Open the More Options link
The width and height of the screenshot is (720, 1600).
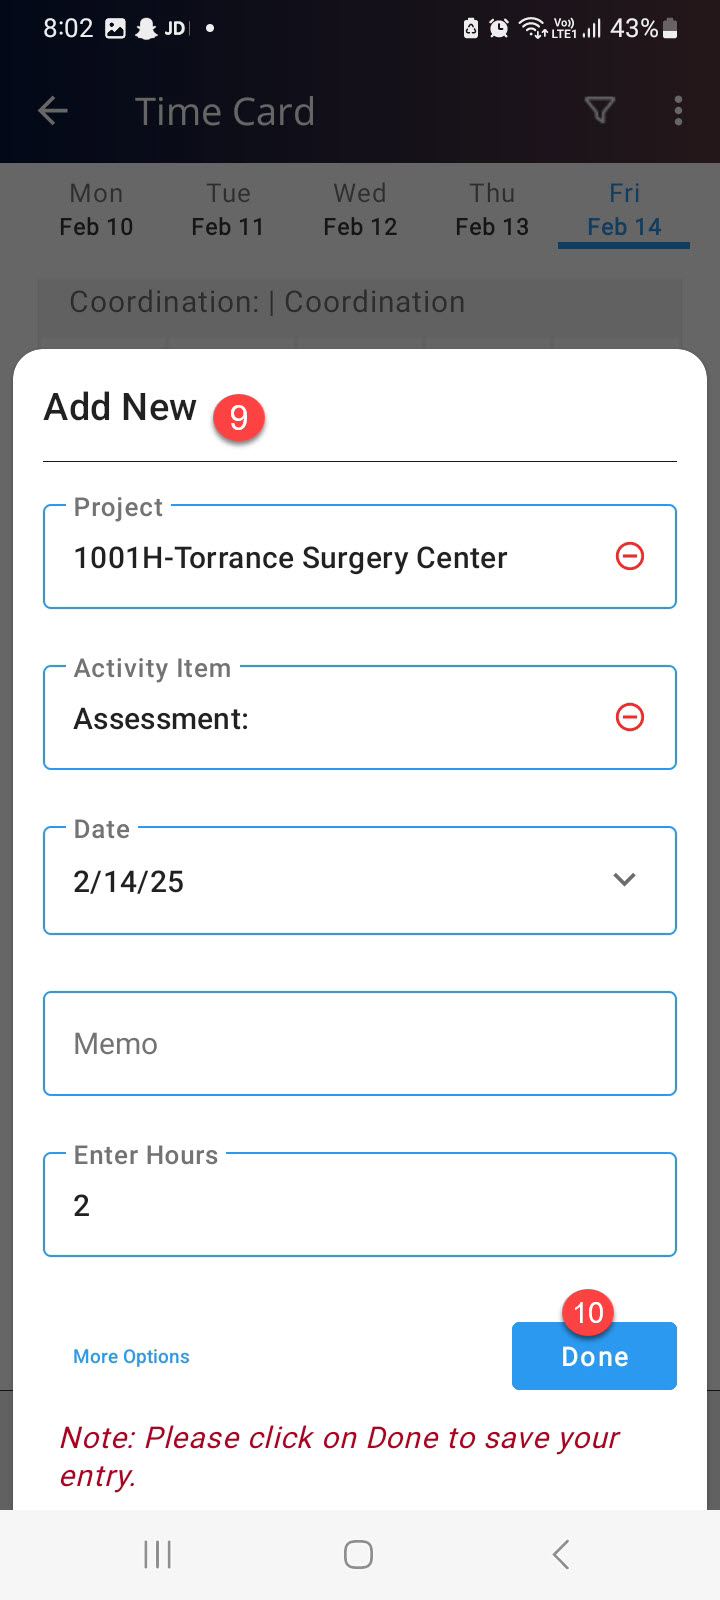(x=131, y=1356)
